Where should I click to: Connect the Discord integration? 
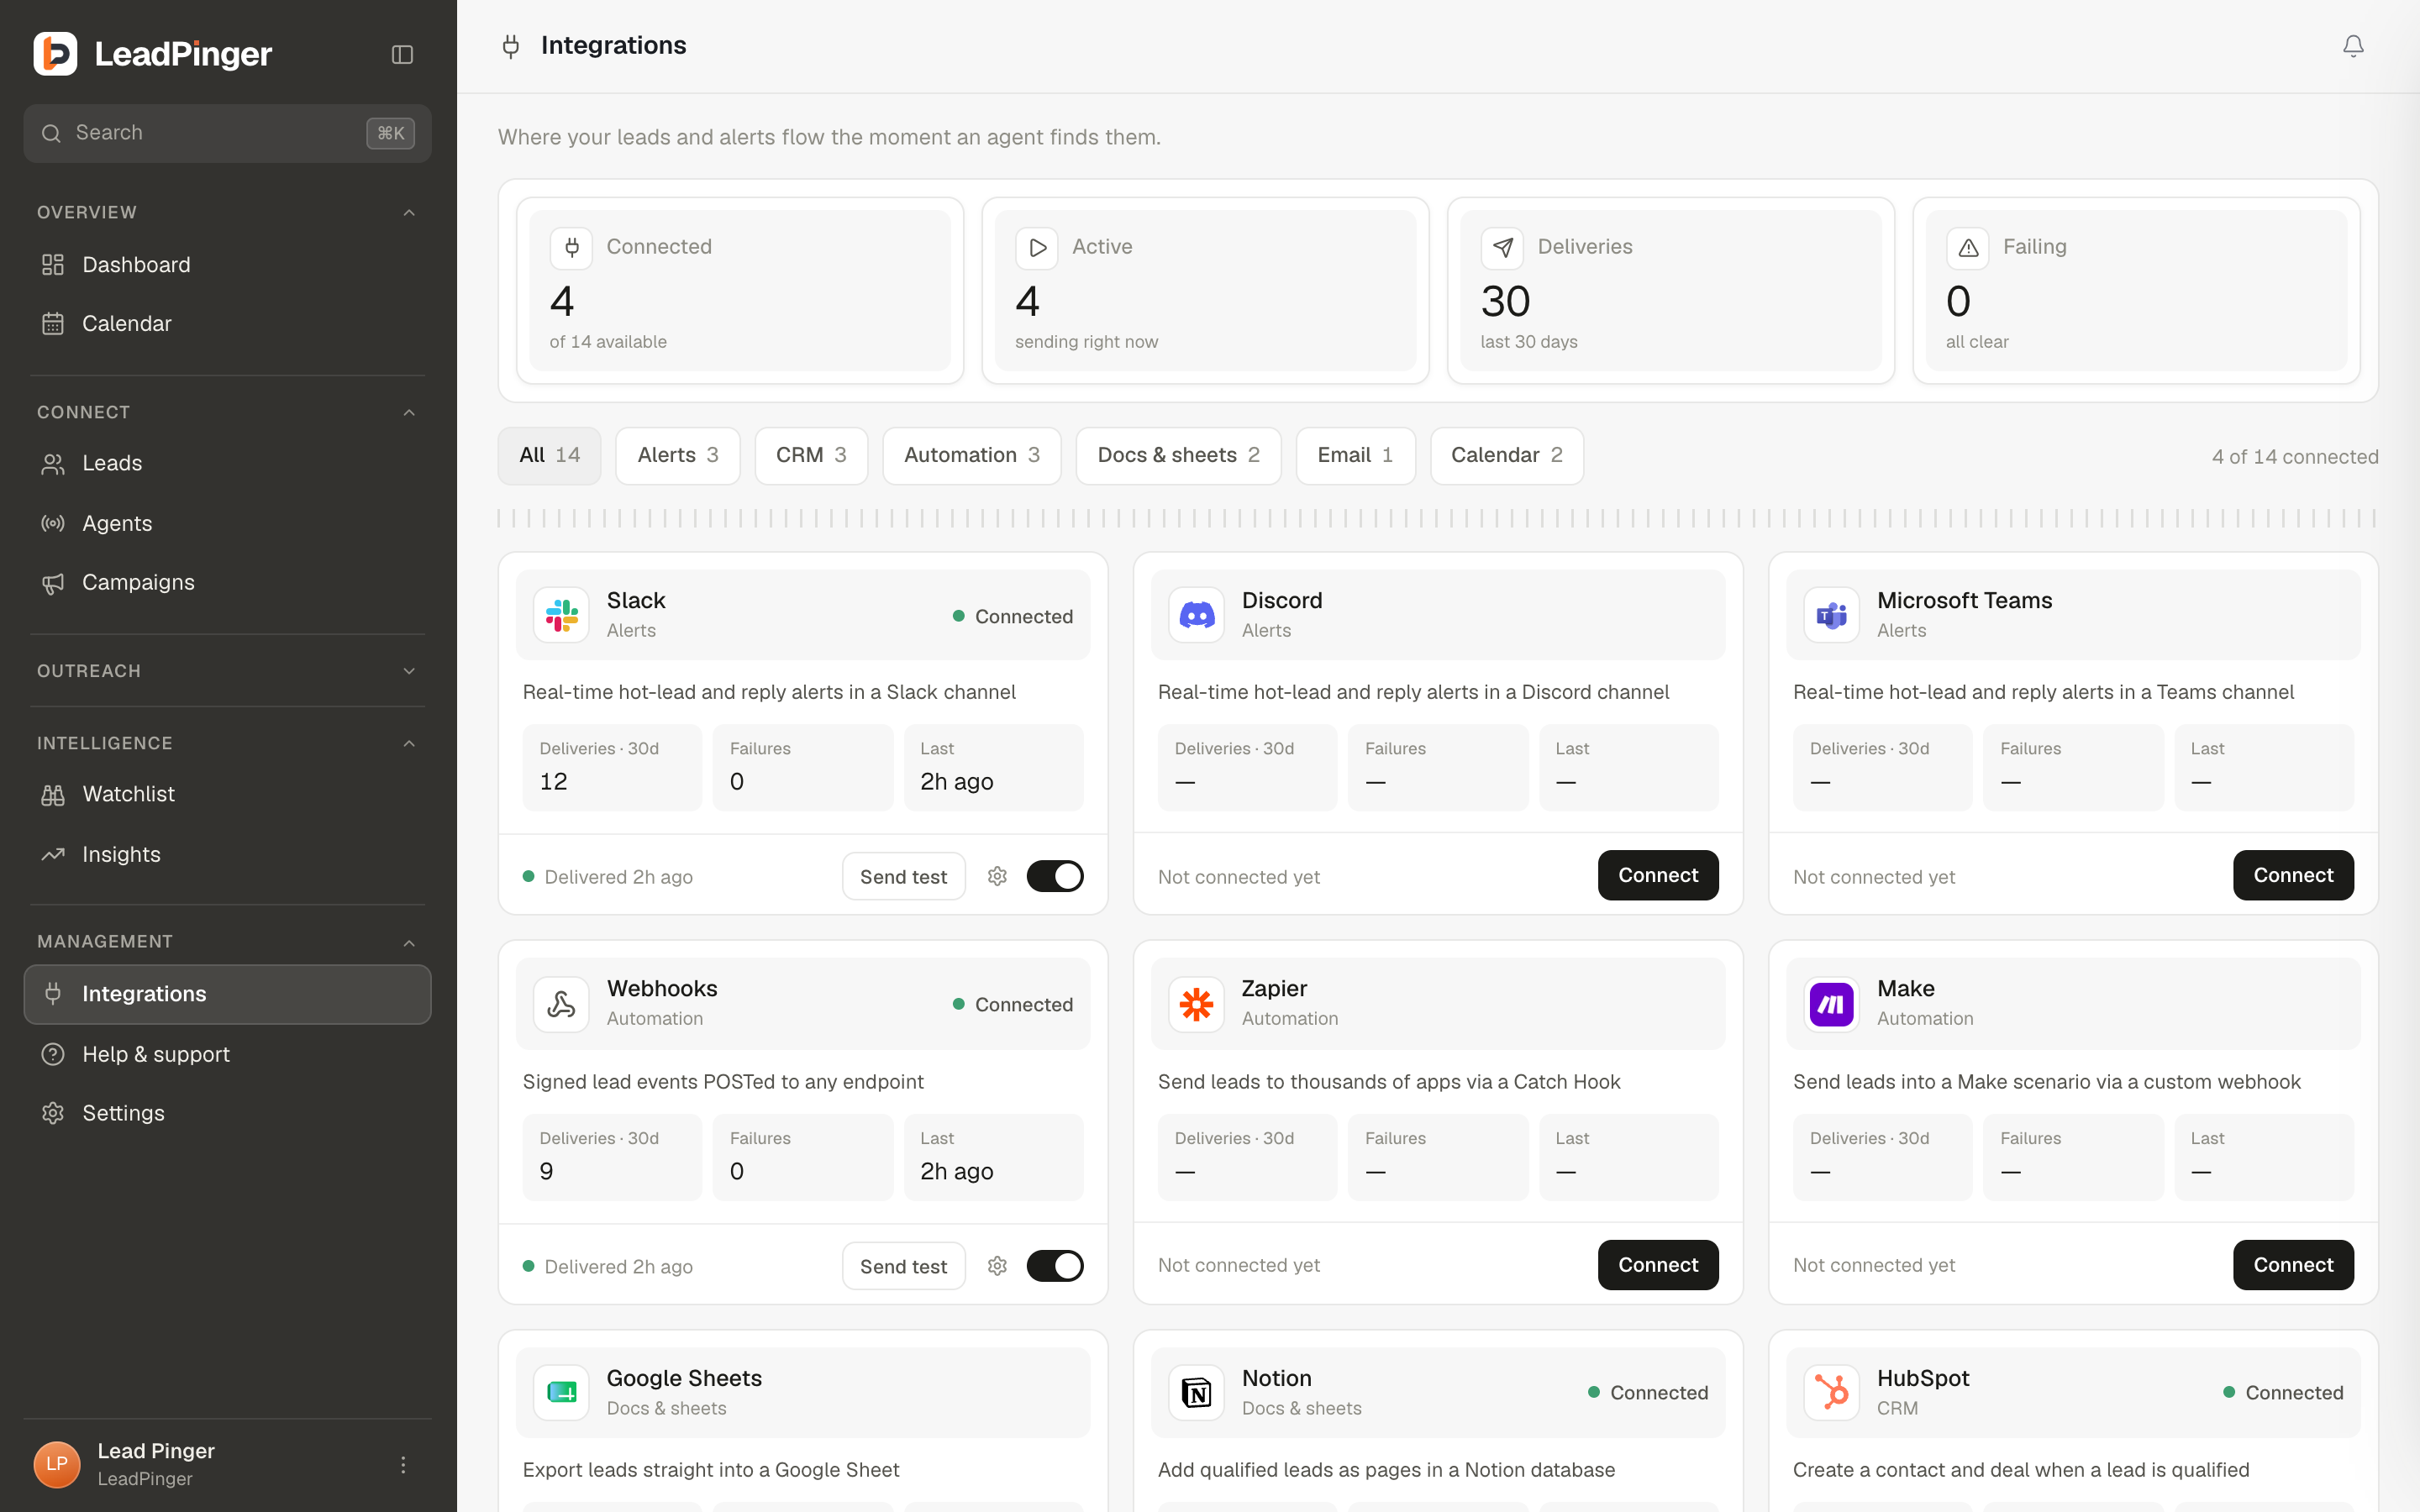coord(1658,875)
